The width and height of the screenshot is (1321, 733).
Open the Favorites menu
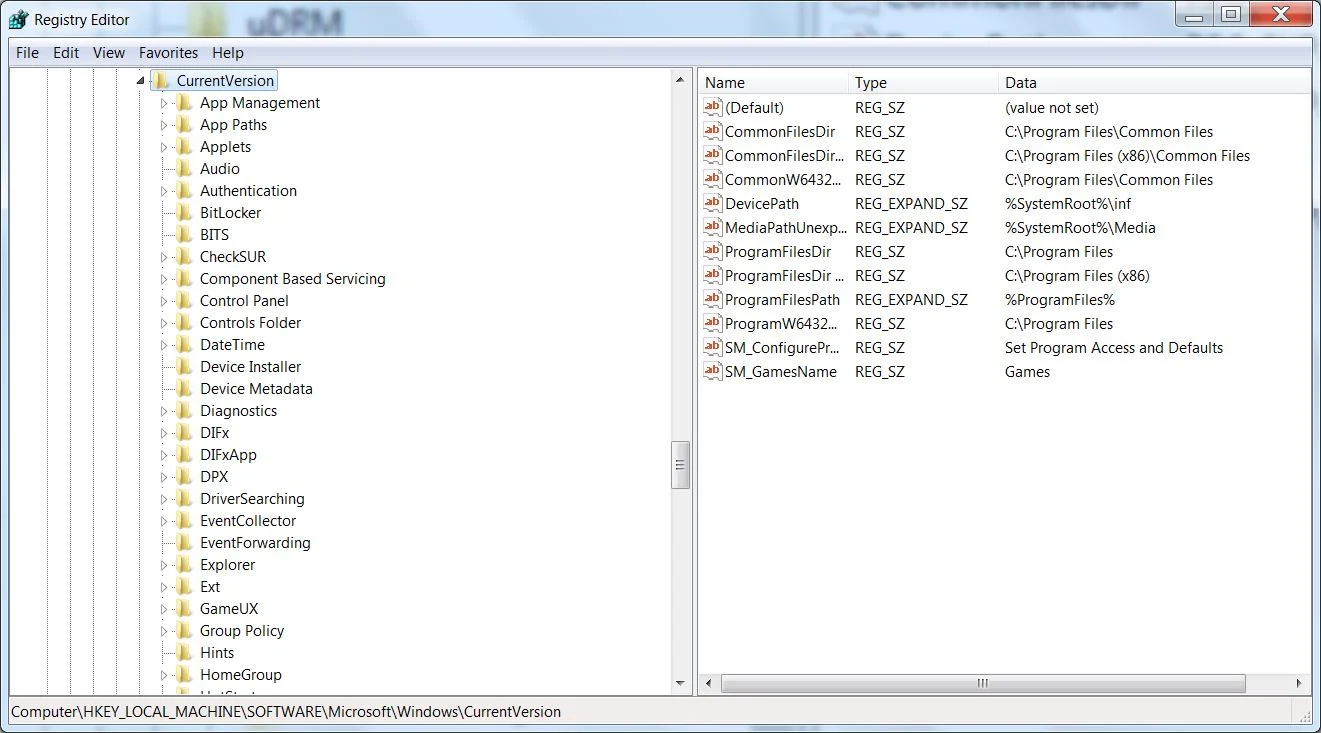[168, 53]
